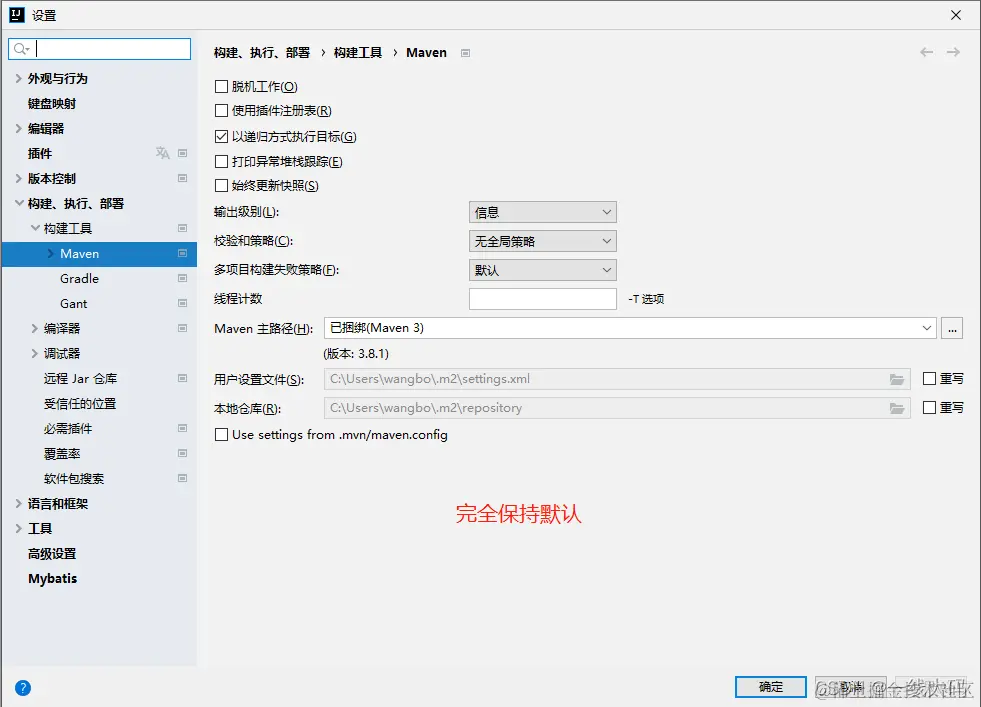Check 重写 for local repository
The image size is (981, 707).
point(930,408)
